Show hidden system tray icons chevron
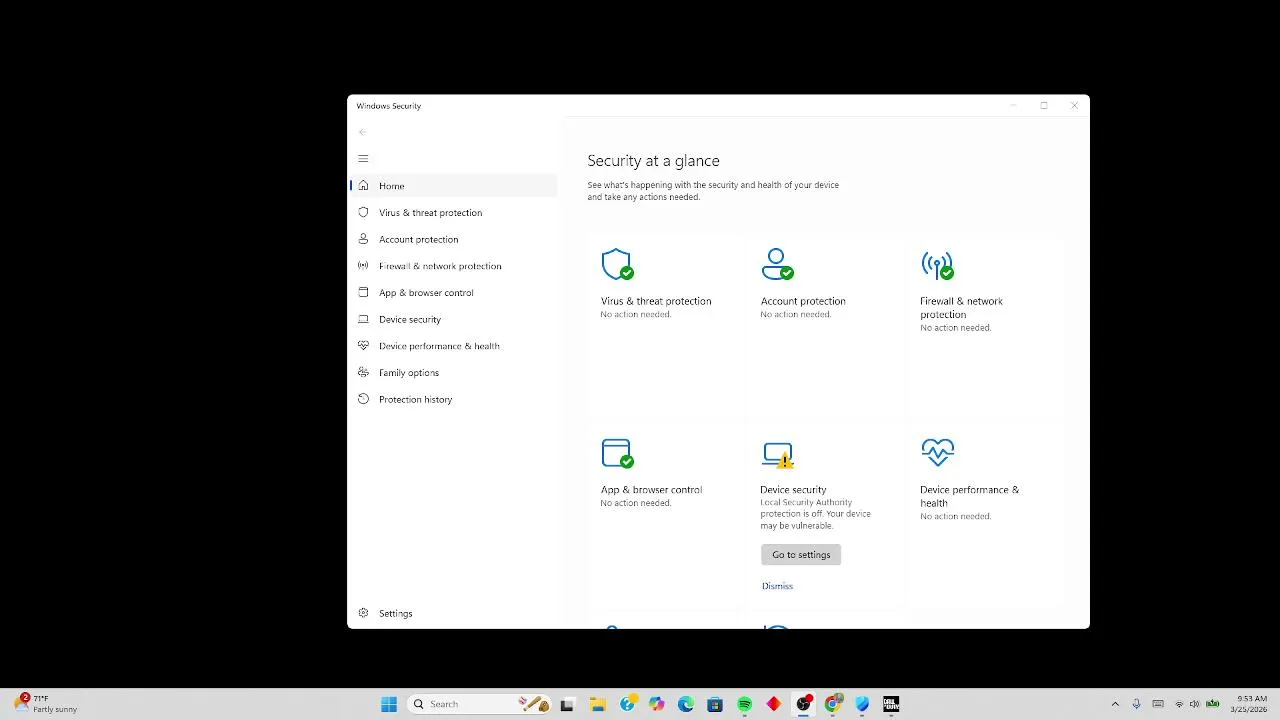Viewport: 1280px width, 720px height. [1115, 704]
